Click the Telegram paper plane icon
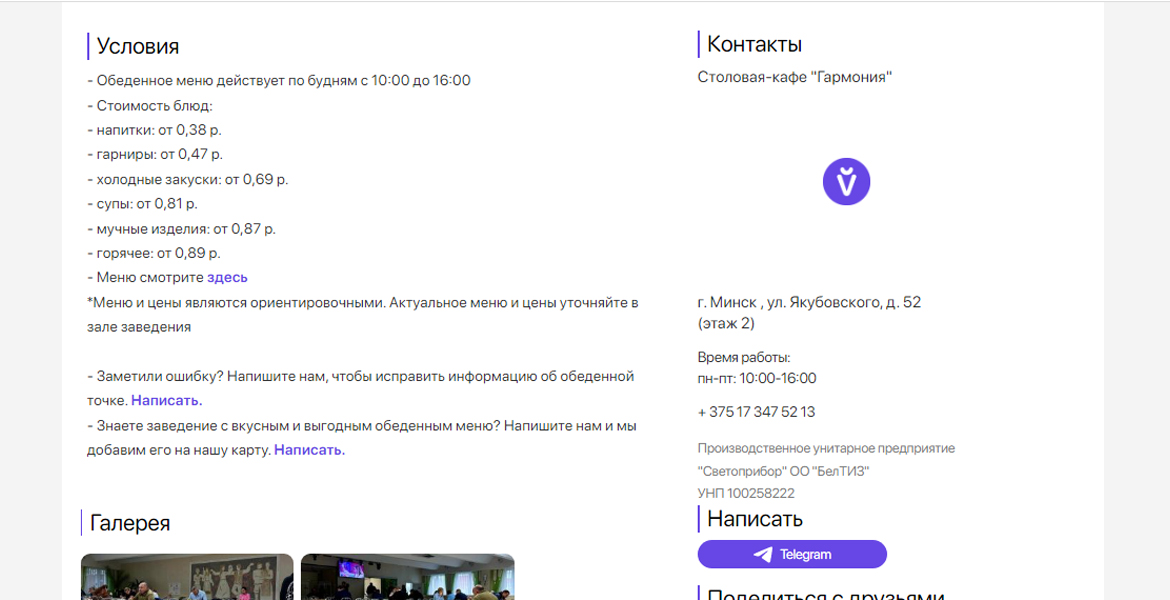Viewport: 1170px width, 600px height. pos(763,554)
